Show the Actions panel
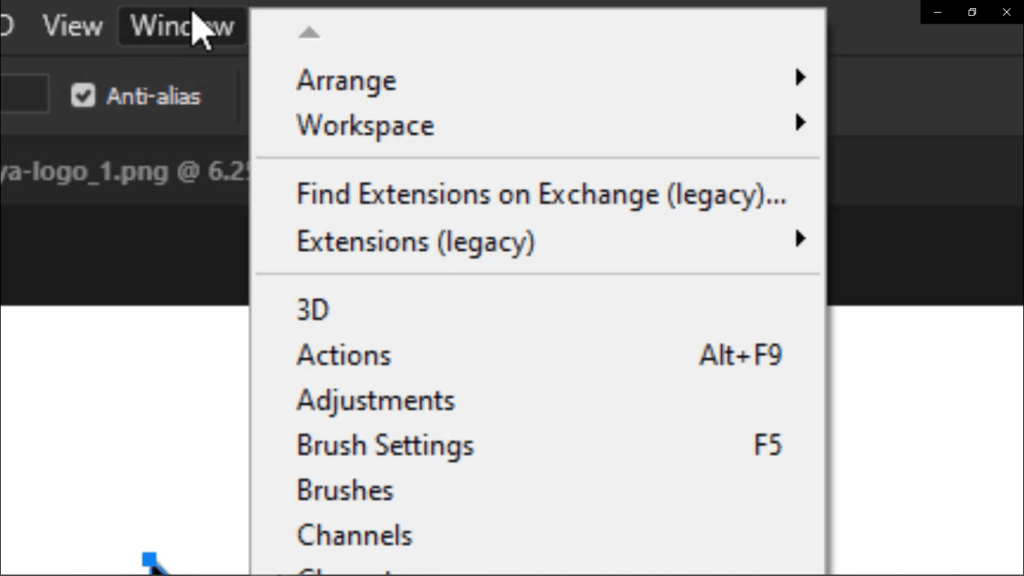Viewport: 1024px width, 576px height. point(538,355)
